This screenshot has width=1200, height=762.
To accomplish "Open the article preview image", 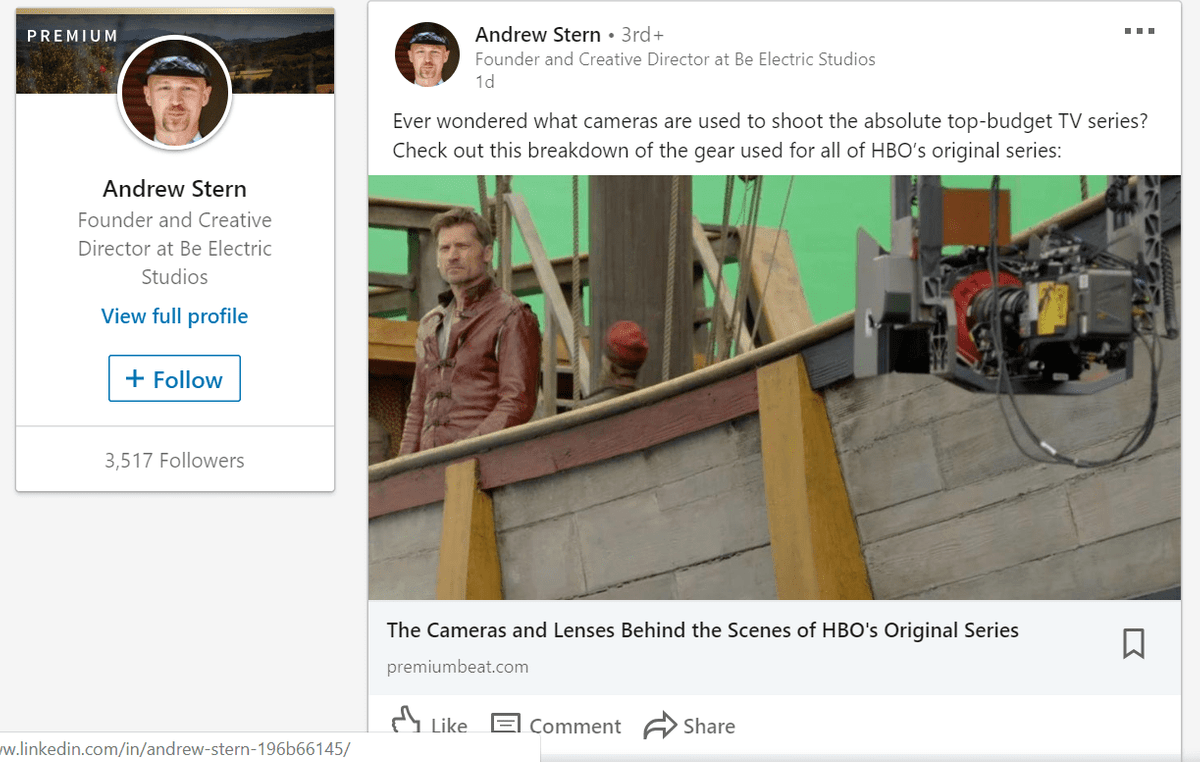I will click(x=774, y=388).
